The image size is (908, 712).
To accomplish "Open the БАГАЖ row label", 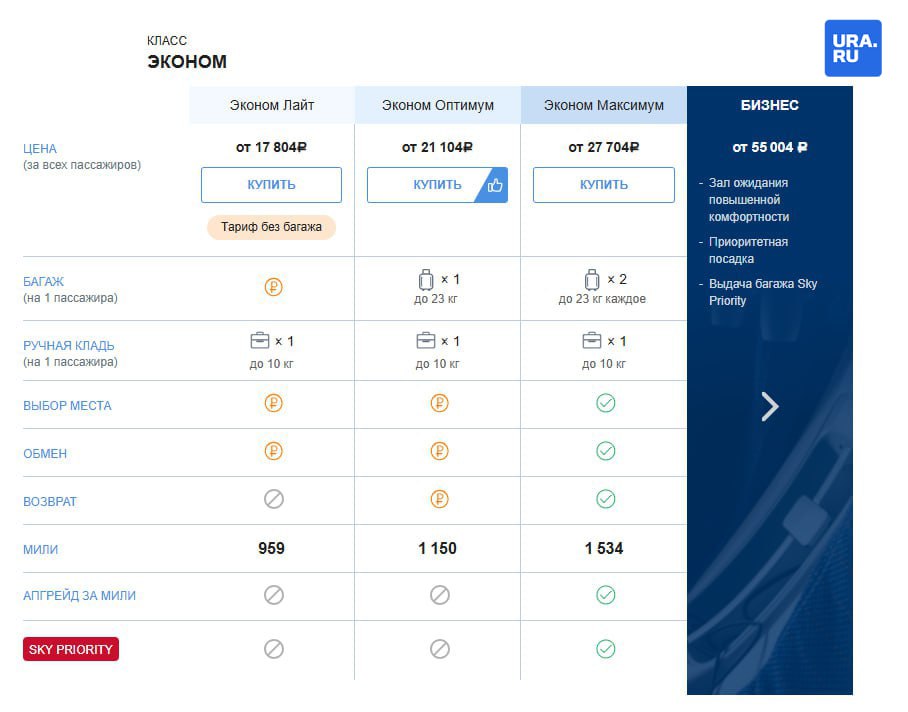I will point(43,282).
